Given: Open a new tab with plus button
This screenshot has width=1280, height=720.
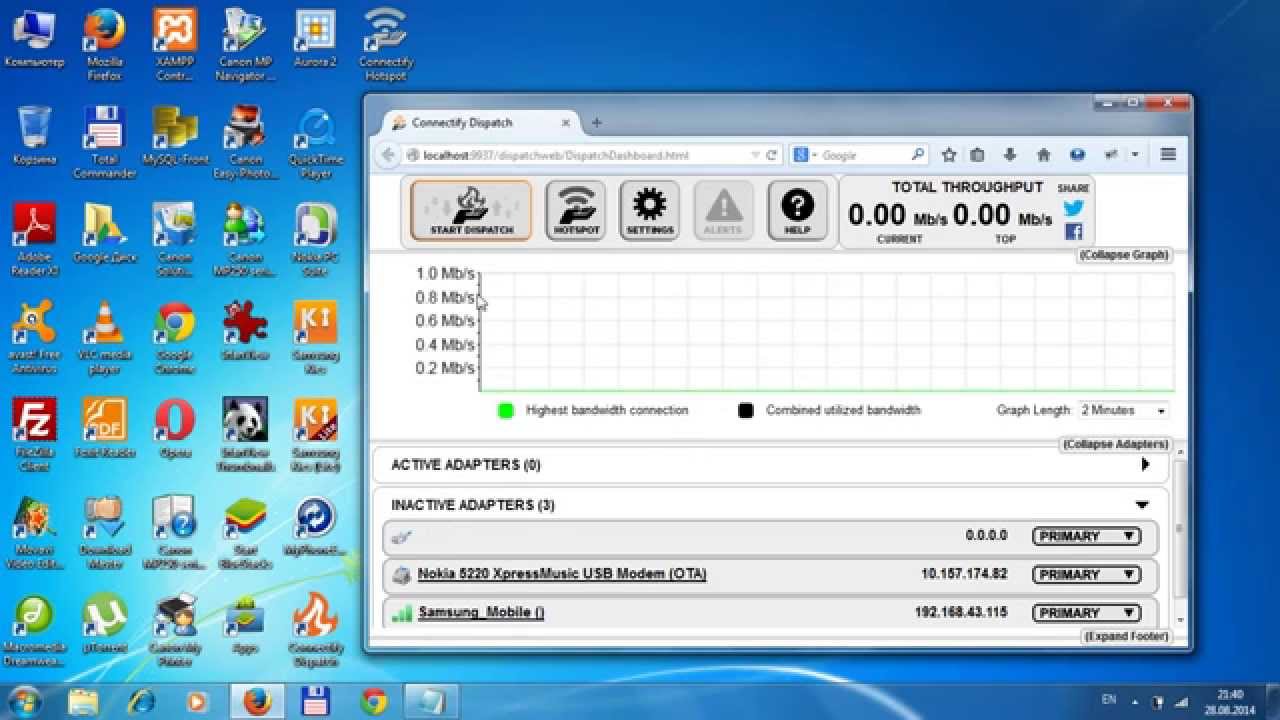Looking at the screenshot, I should pyautogui.click(x=597, y=123).
